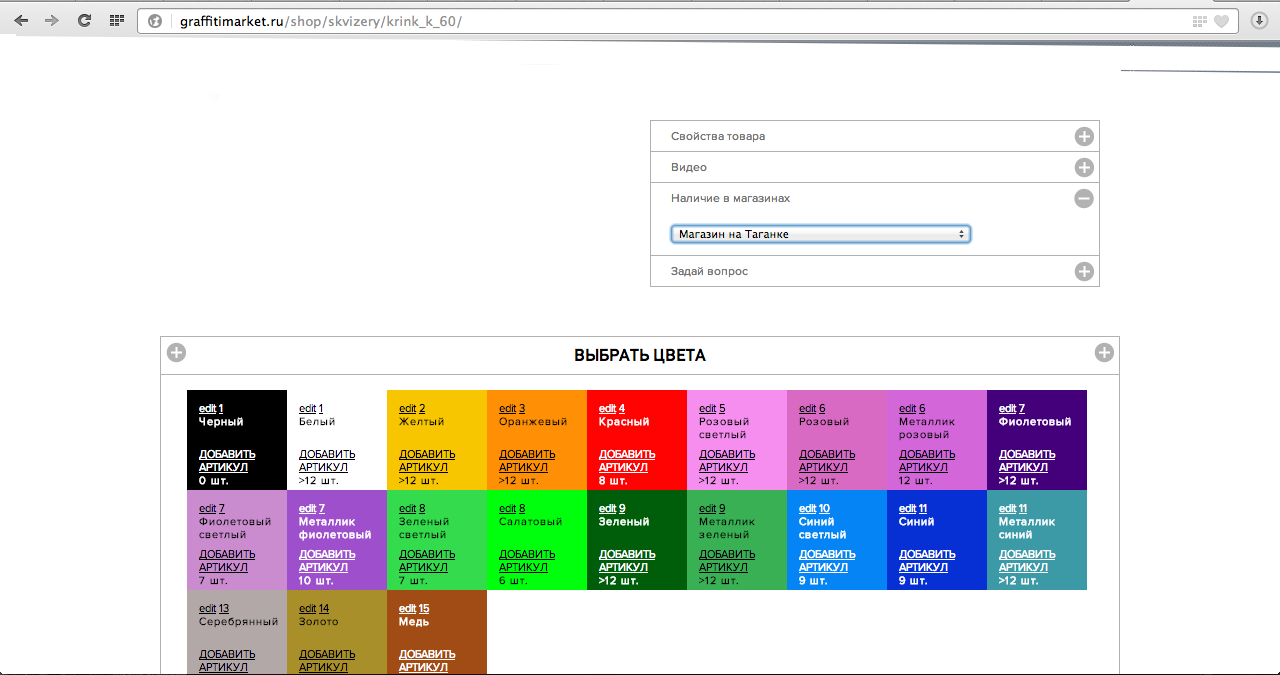Collapse the Наличие в магазинах section
The width and height of the screenshot is (1280, 675).
[x=1084, y=199]
